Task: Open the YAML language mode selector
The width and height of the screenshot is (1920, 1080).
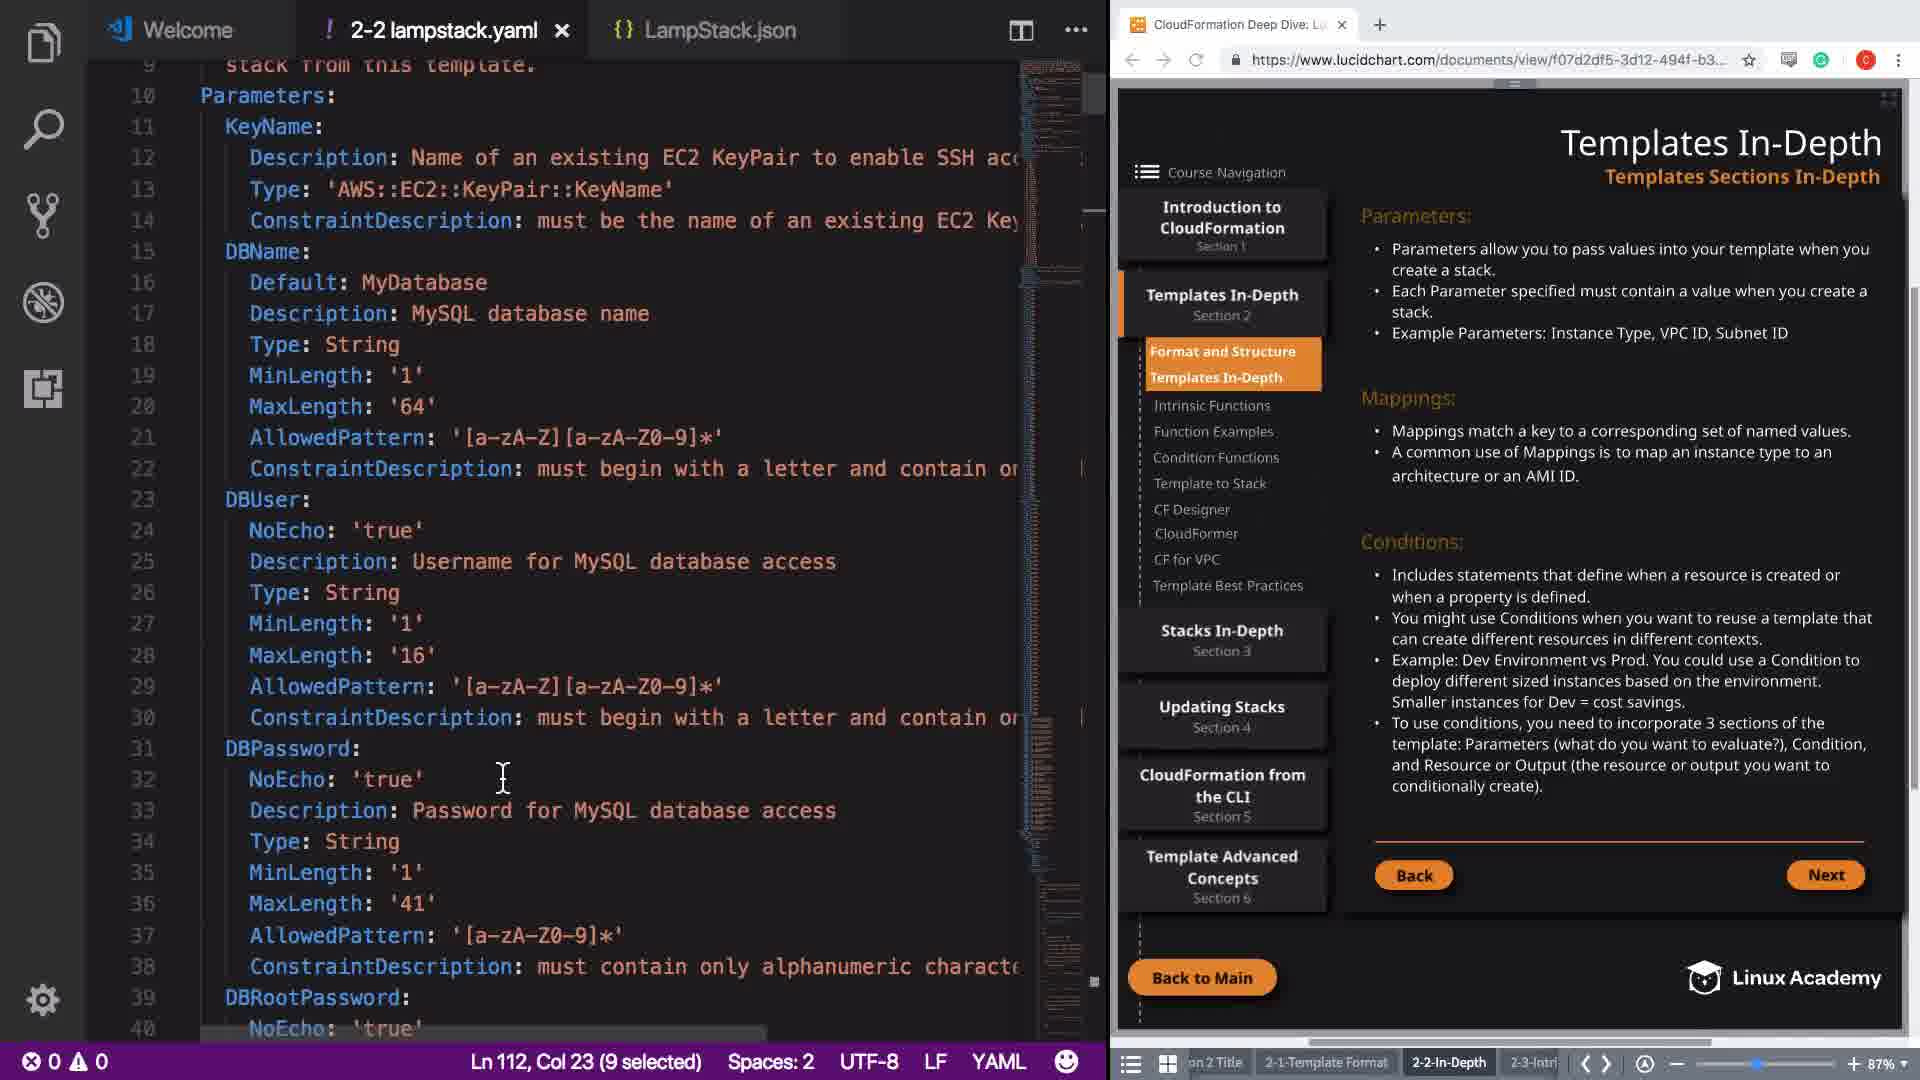Action: point(998,1061)
